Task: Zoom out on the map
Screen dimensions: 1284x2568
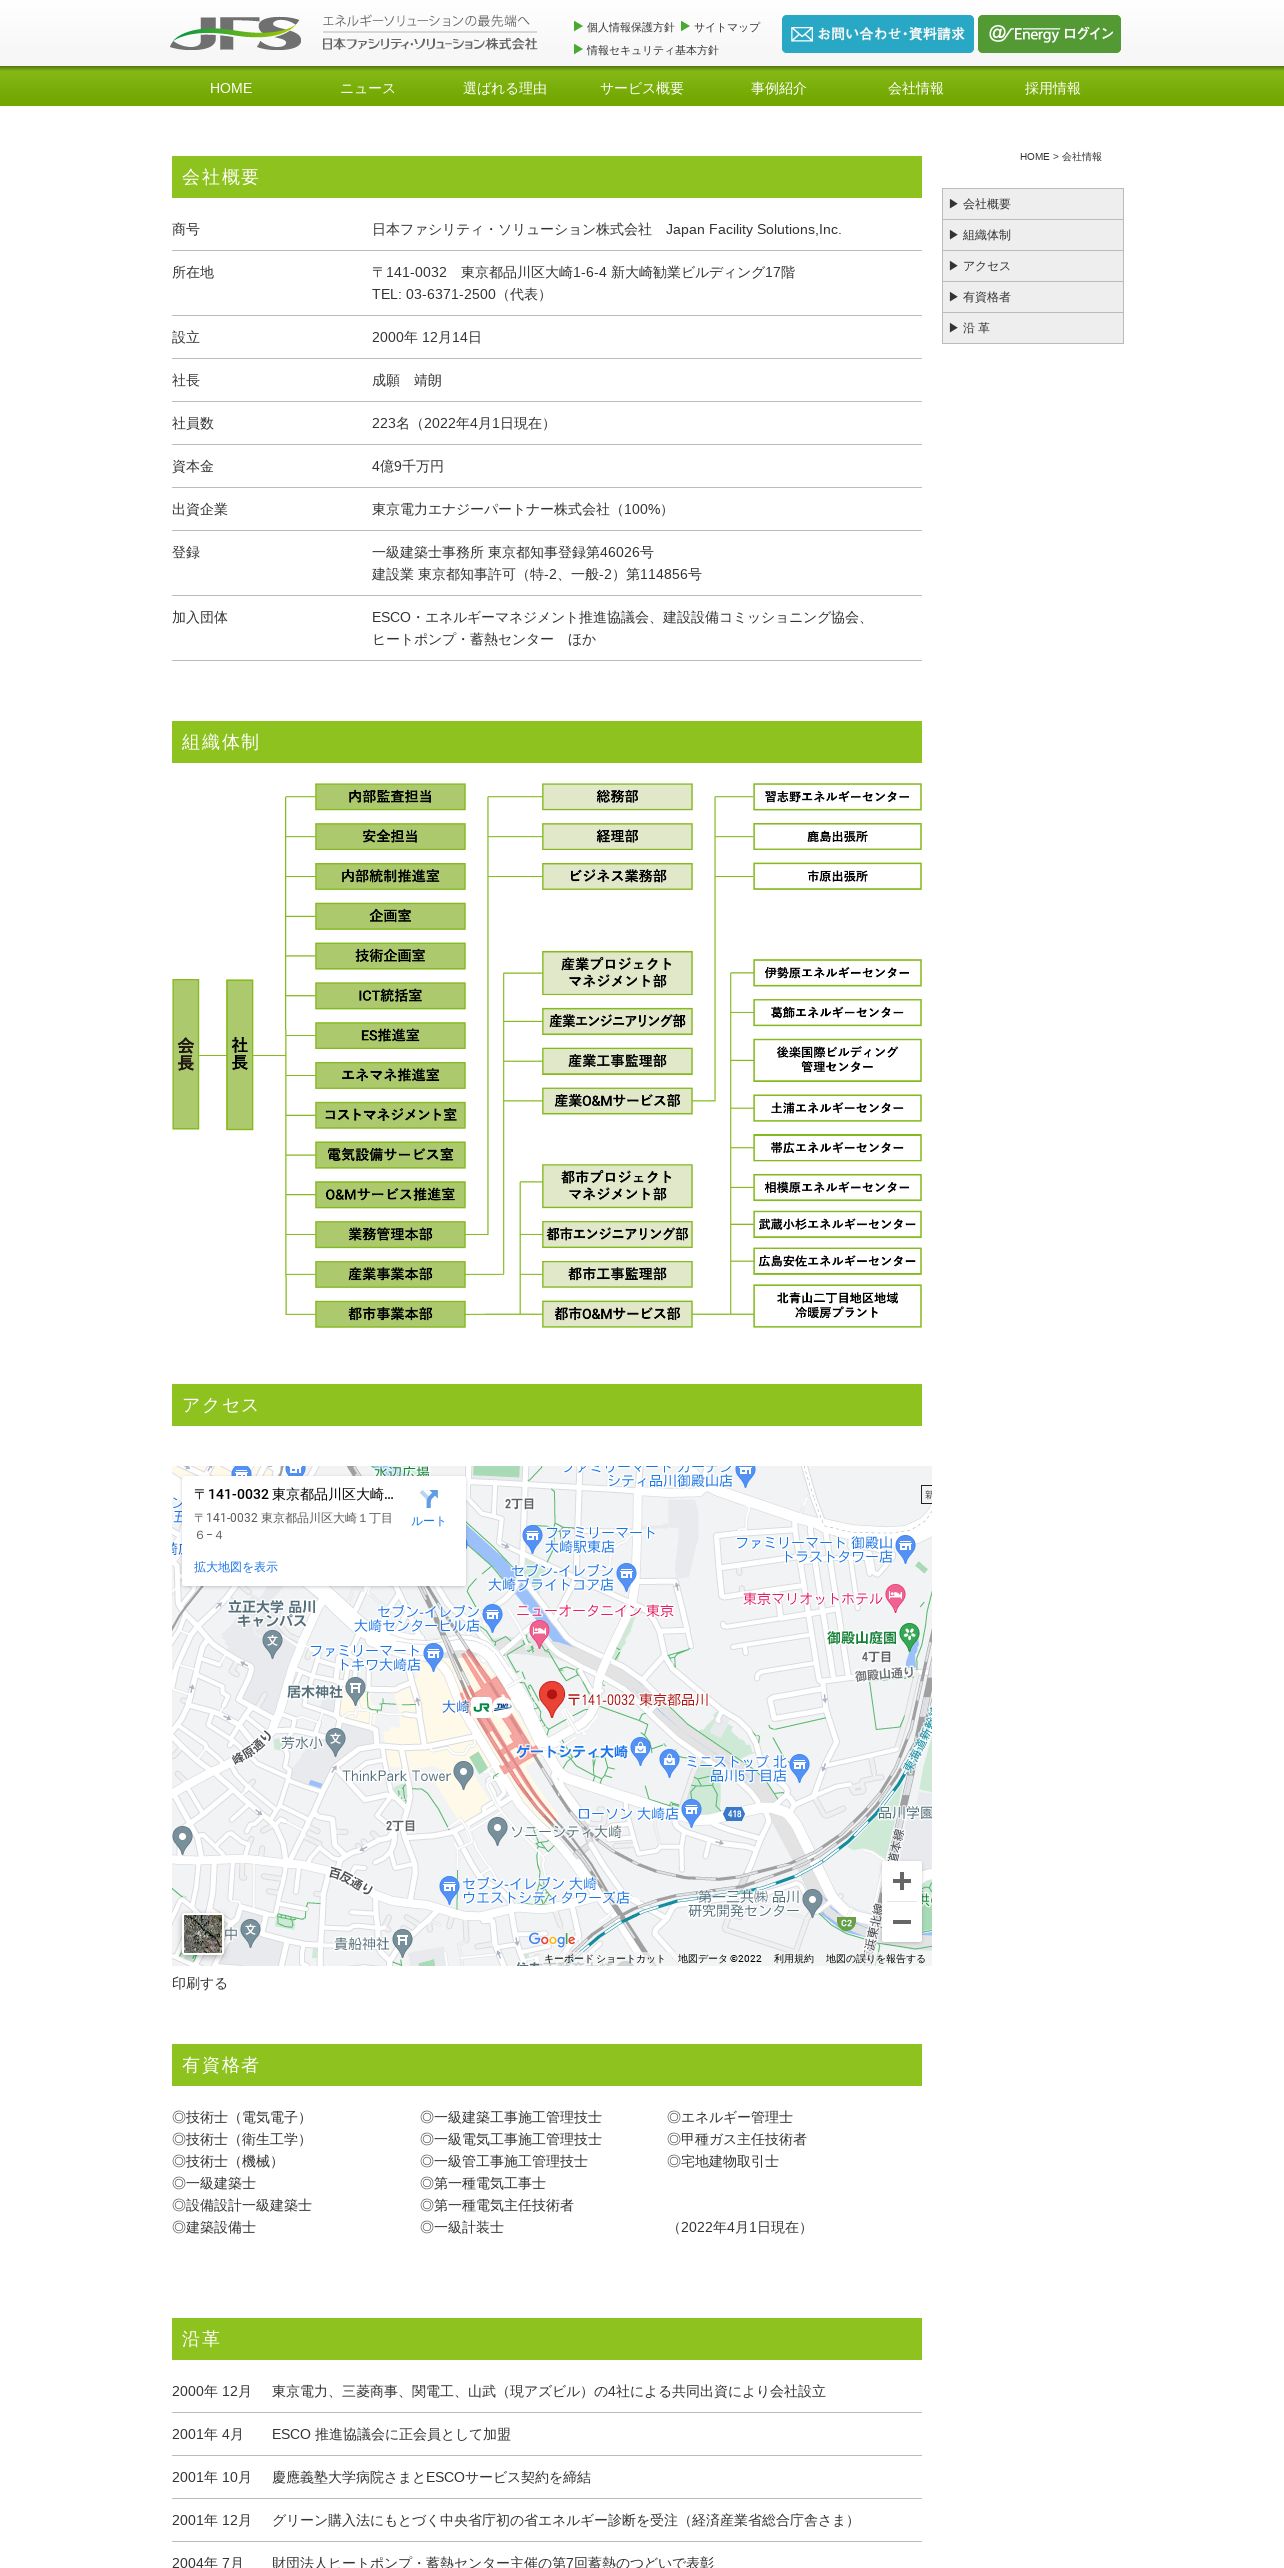Action: [x=901, y=1922]
